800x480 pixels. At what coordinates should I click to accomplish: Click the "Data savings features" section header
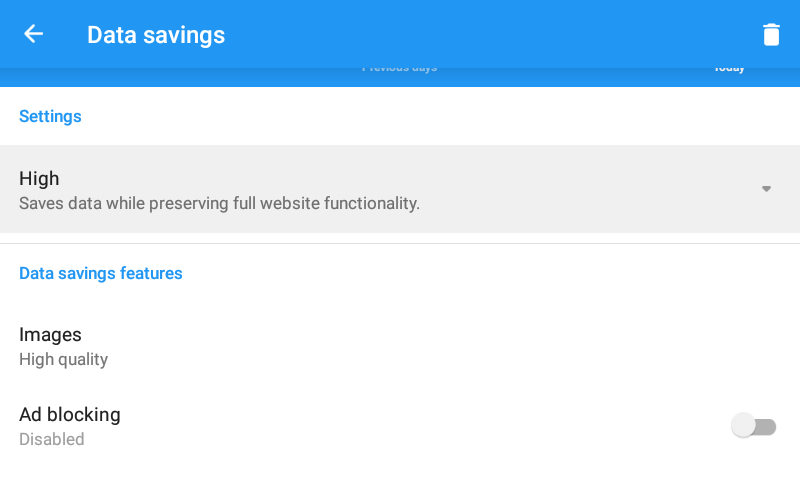pos(101,273)
